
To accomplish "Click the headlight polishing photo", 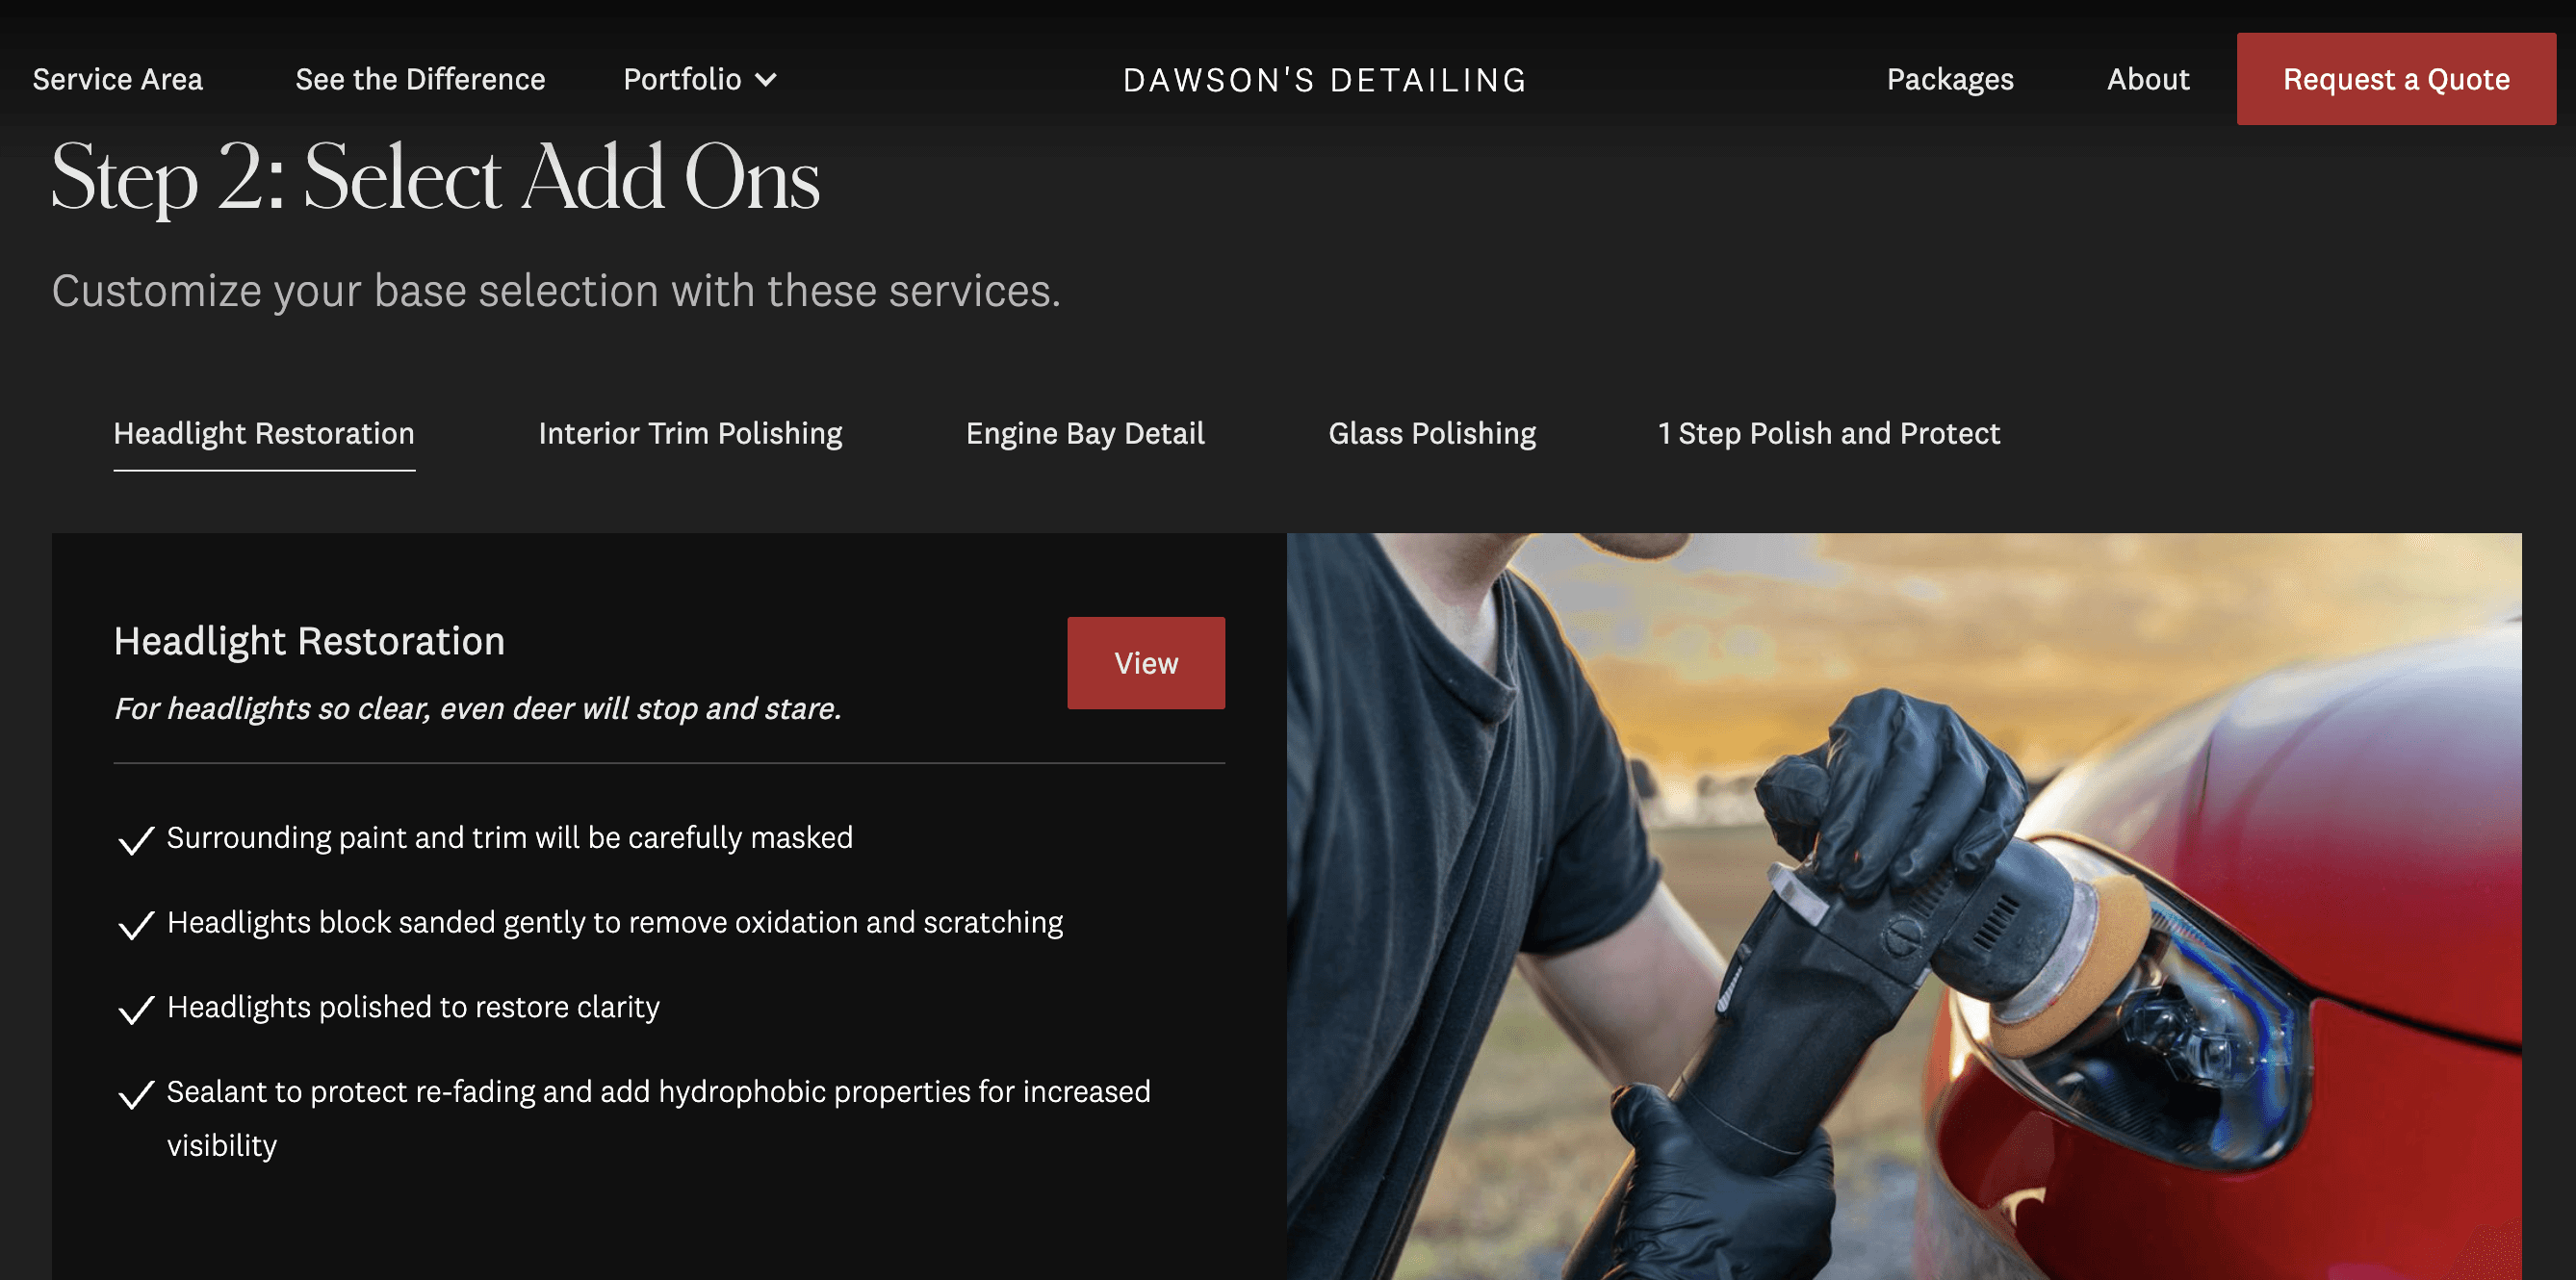I will [1904, 906].
